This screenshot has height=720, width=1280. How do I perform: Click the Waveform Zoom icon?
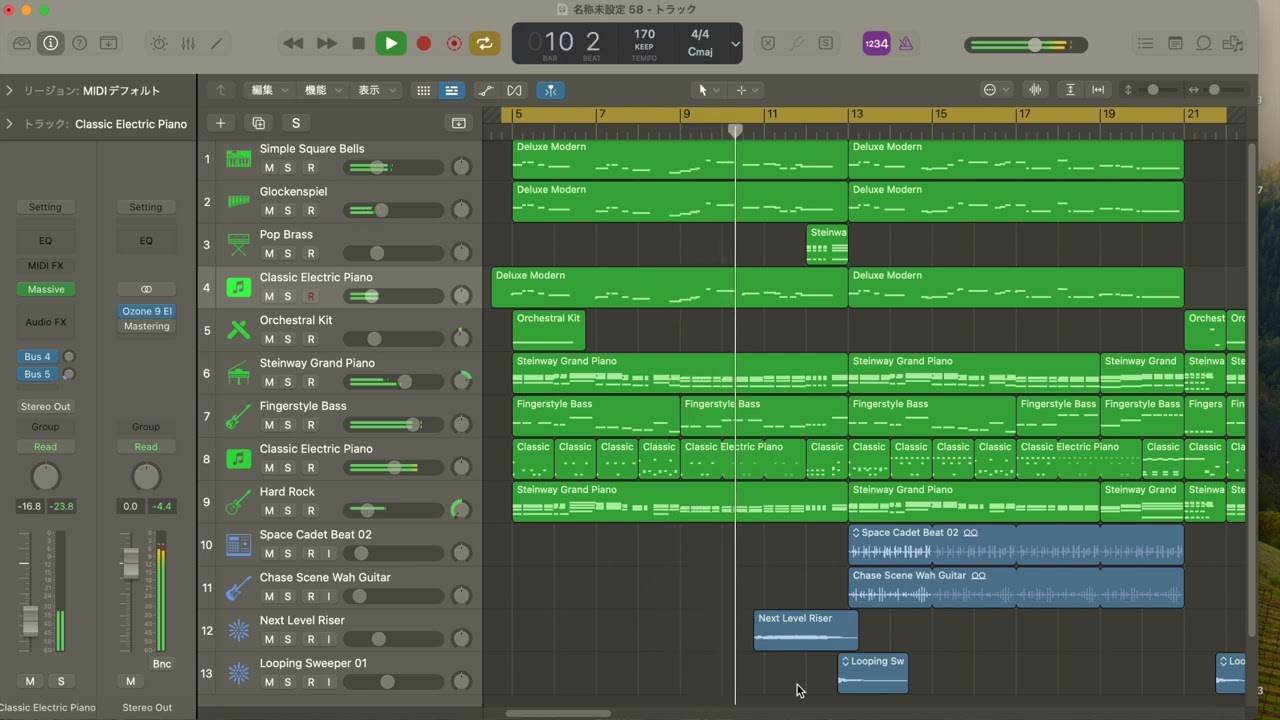point(1035,90)
